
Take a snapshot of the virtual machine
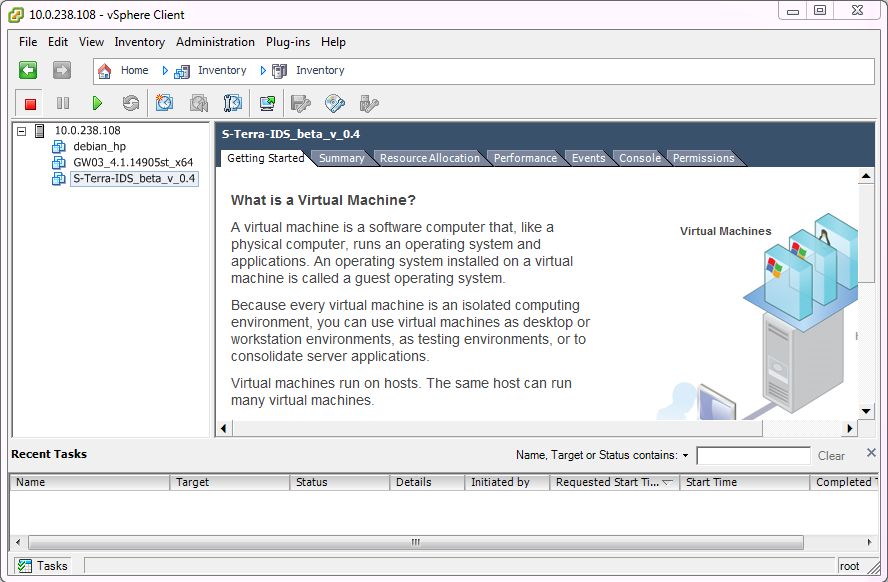(164, 103)
